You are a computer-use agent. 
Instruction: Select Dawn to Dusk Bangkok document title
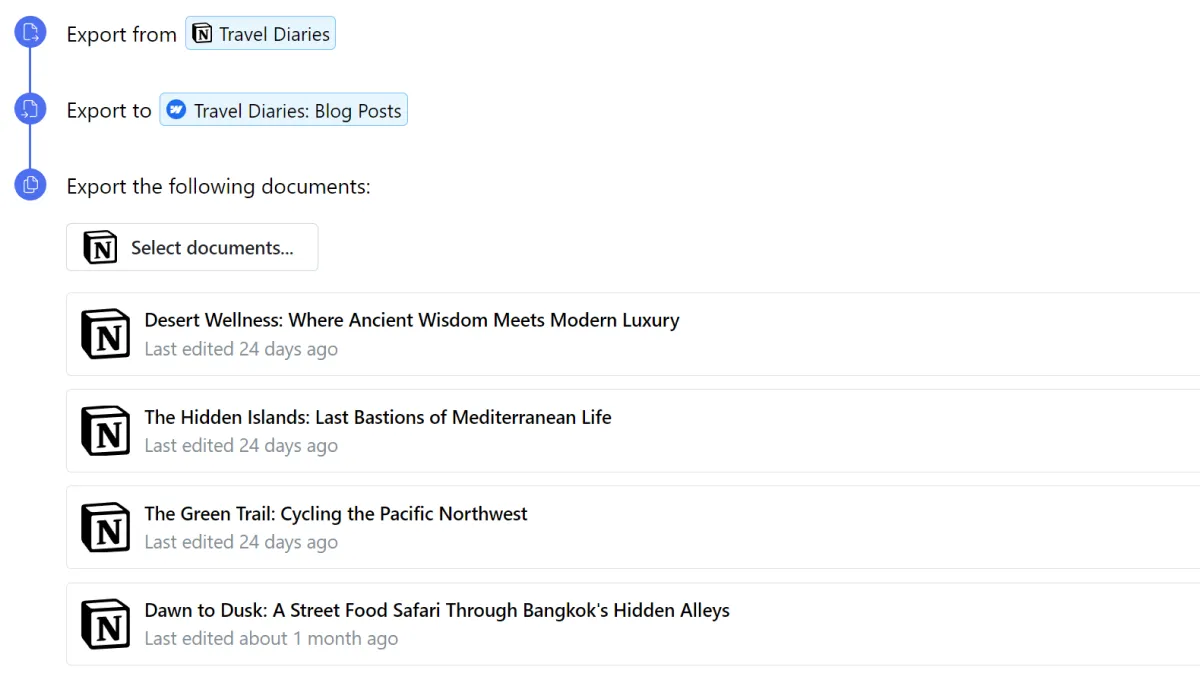(437, 610)
